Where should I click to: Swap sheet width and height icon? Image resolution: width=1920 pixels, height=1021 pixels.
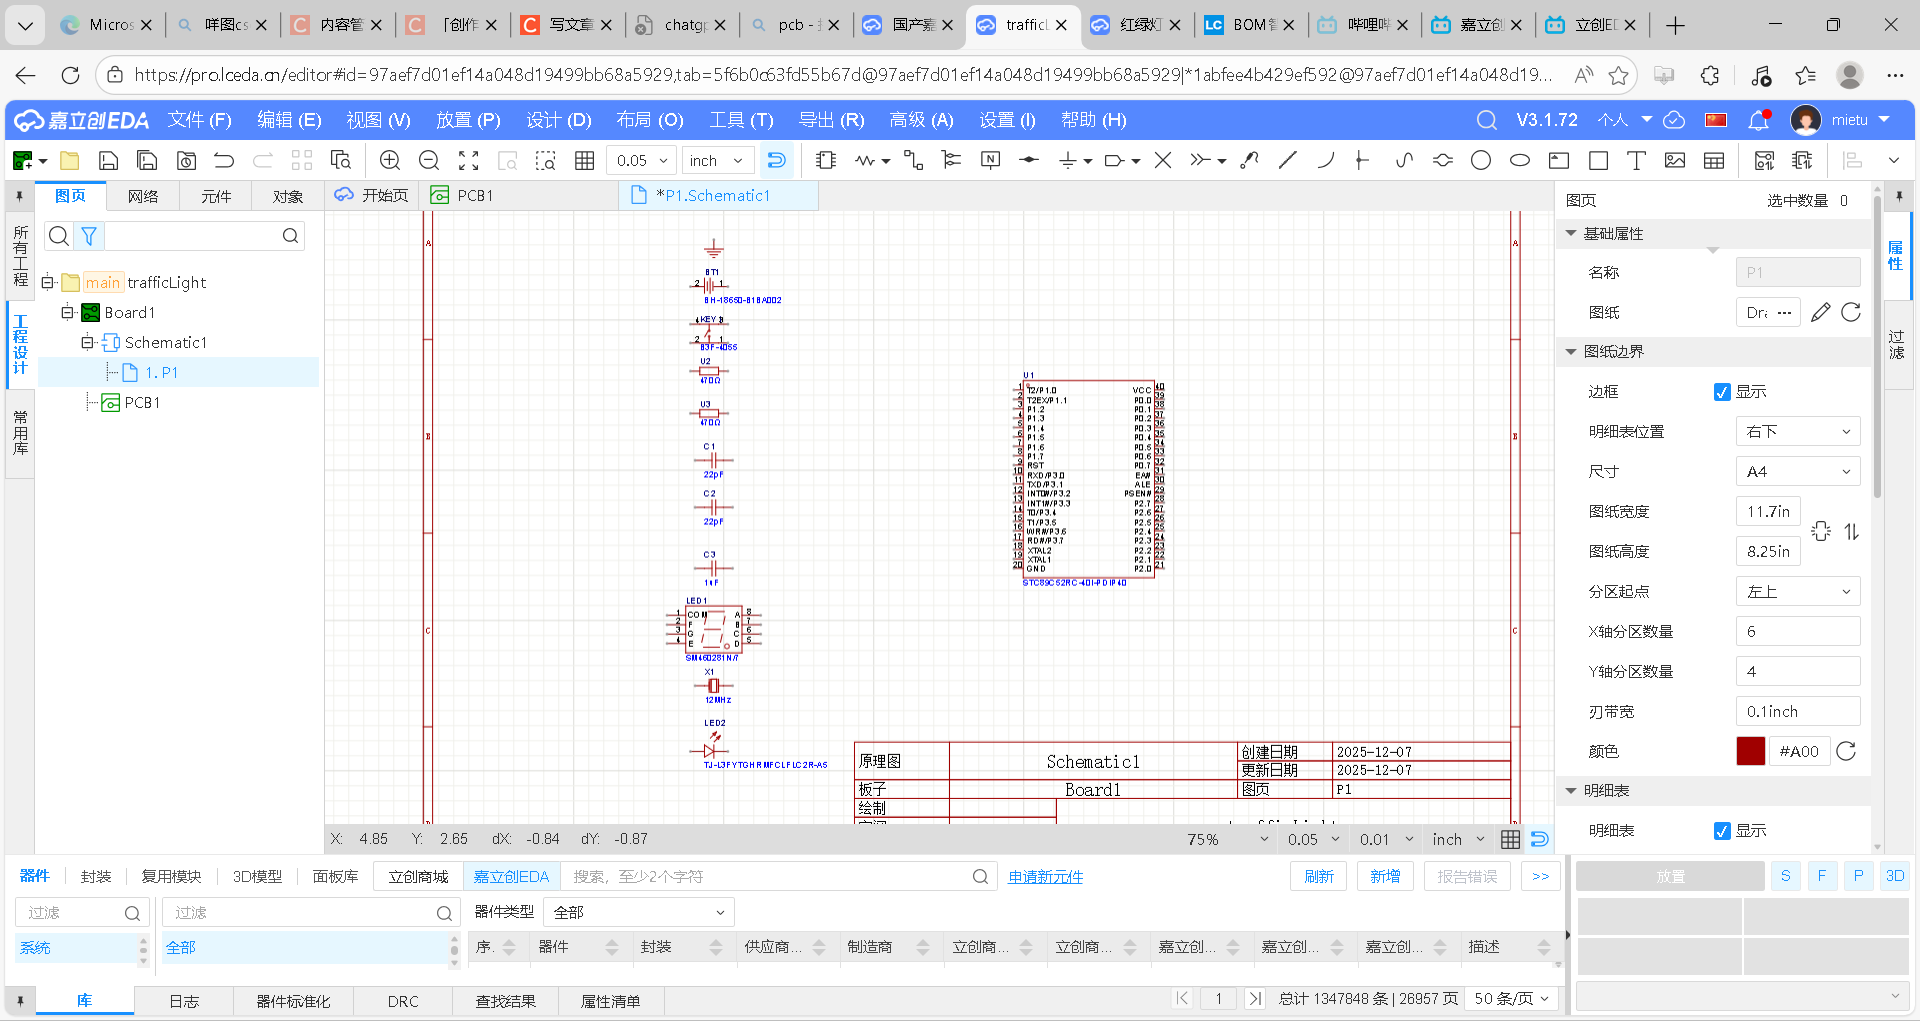tap(1851, 532)
